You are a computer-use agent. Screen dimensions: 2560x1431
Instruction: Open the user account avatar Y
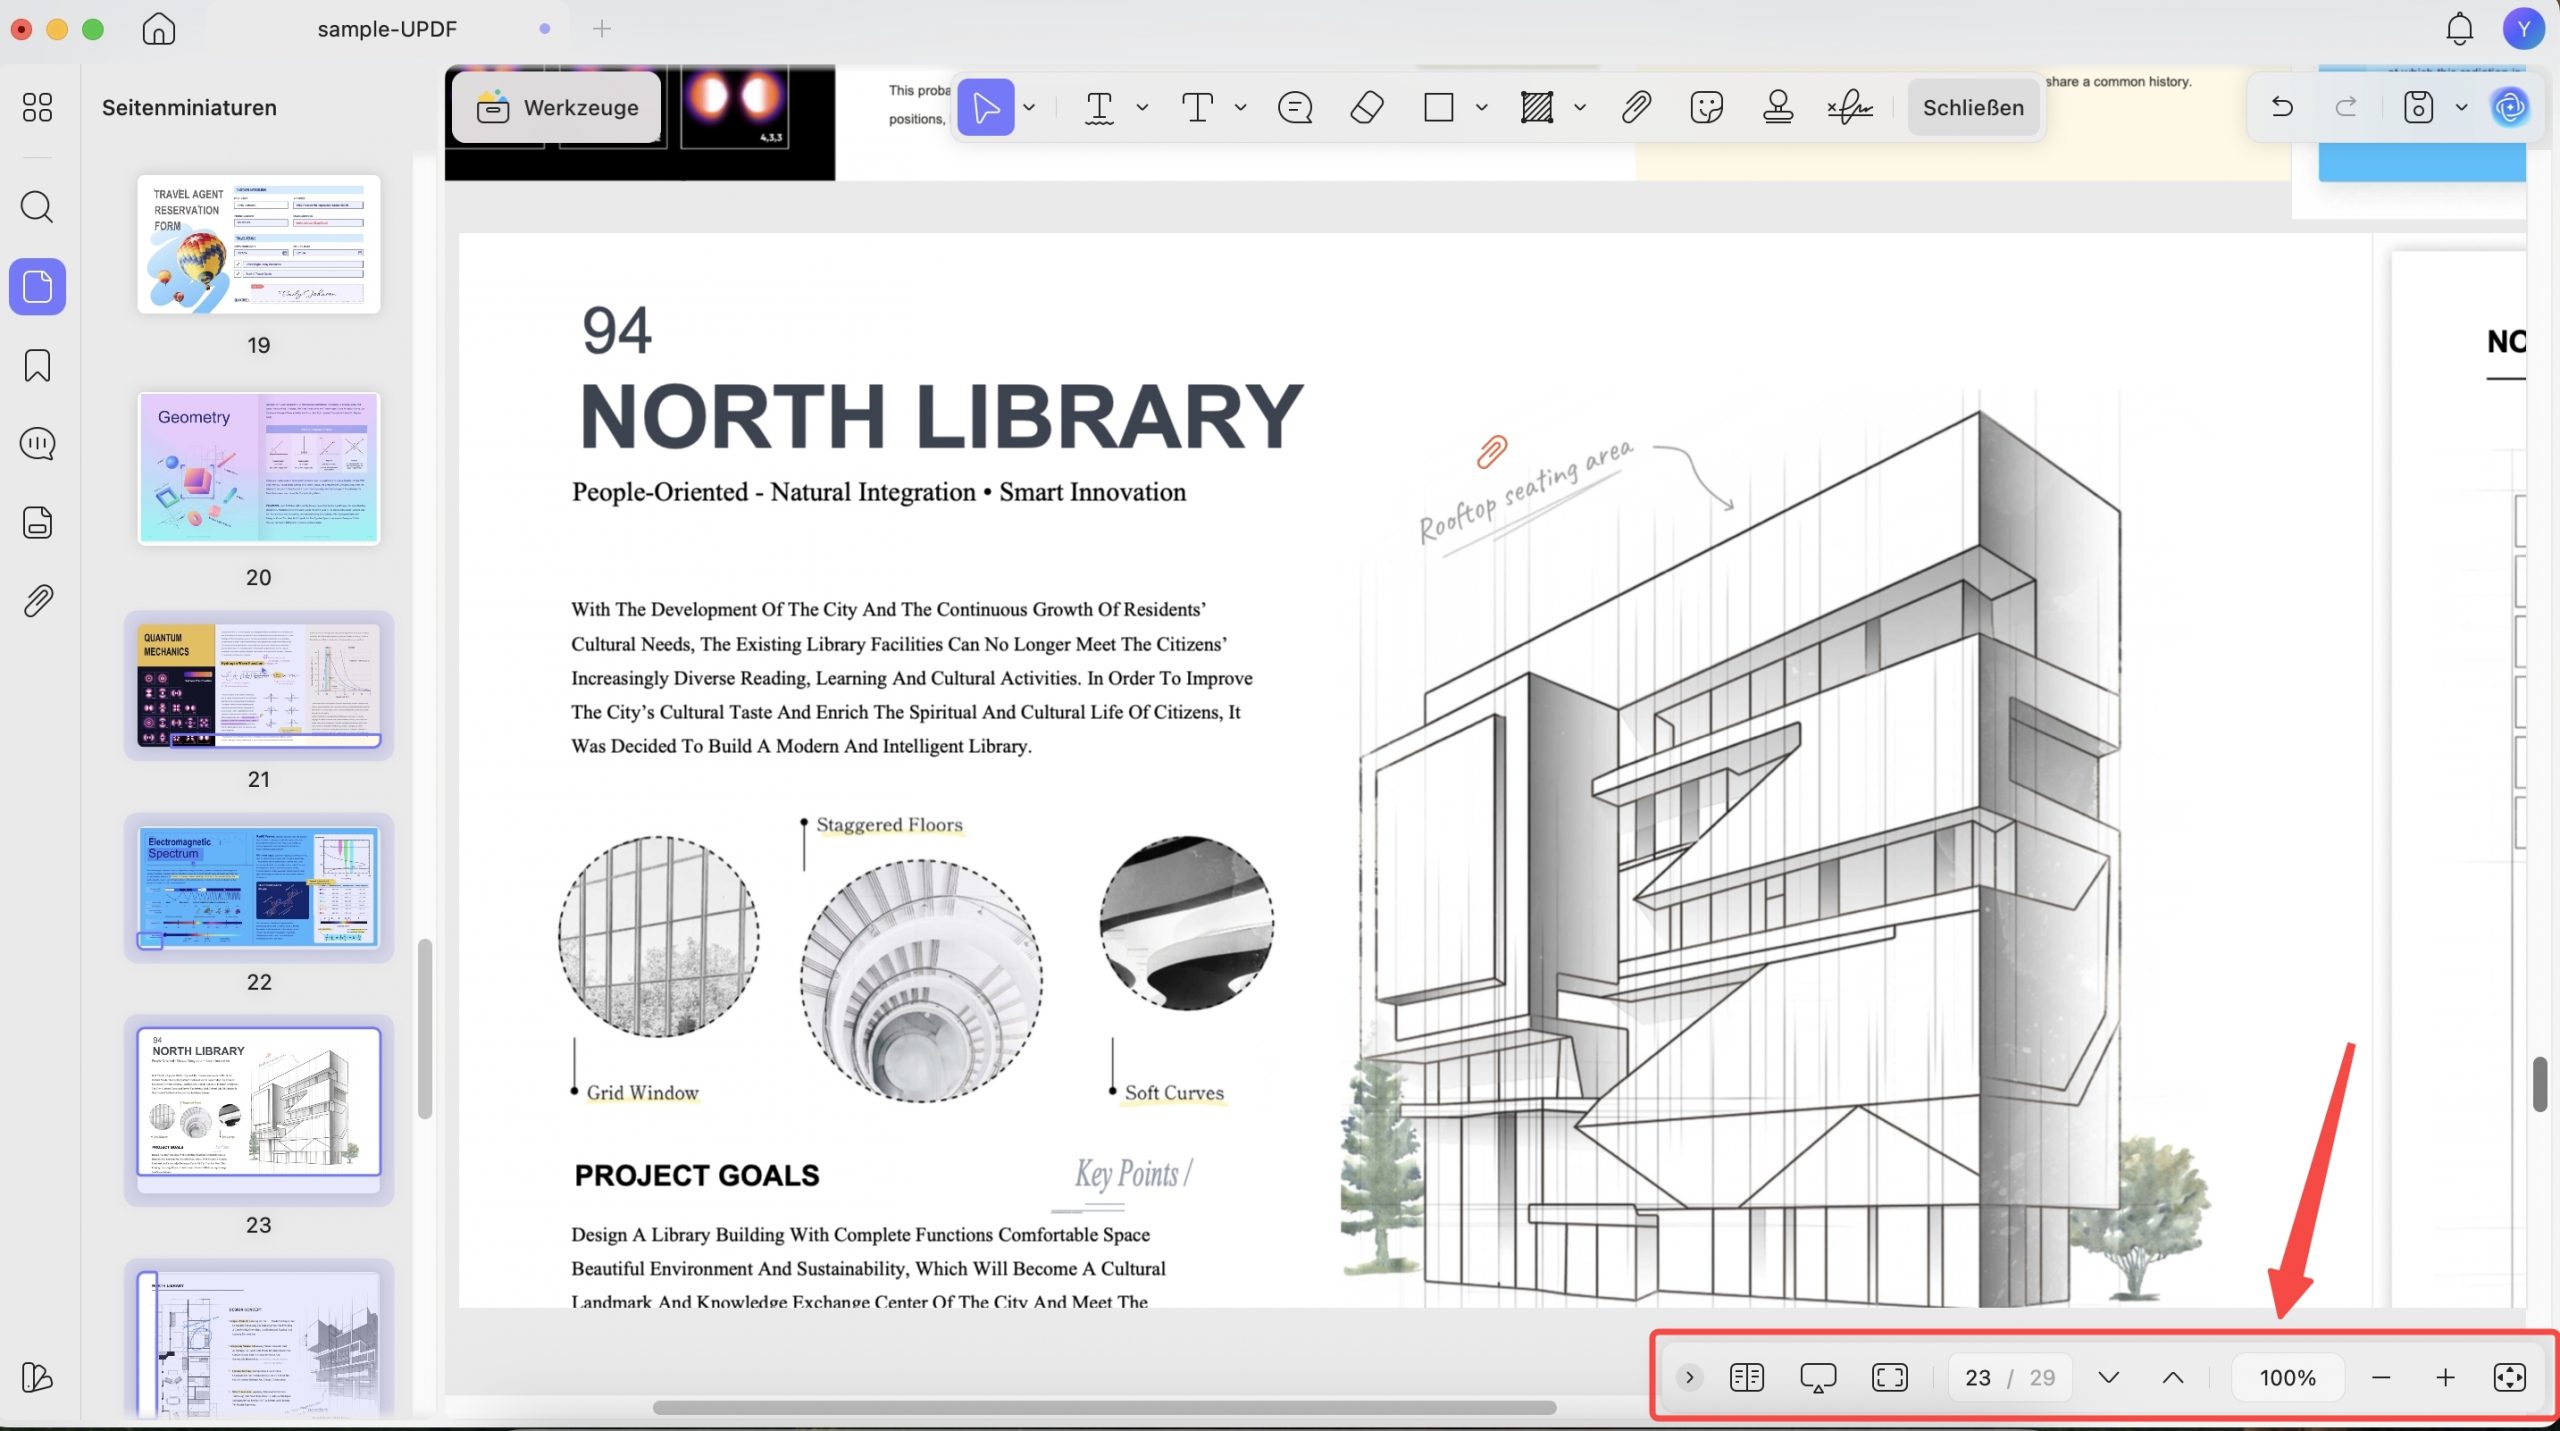tap(2523, 29)
